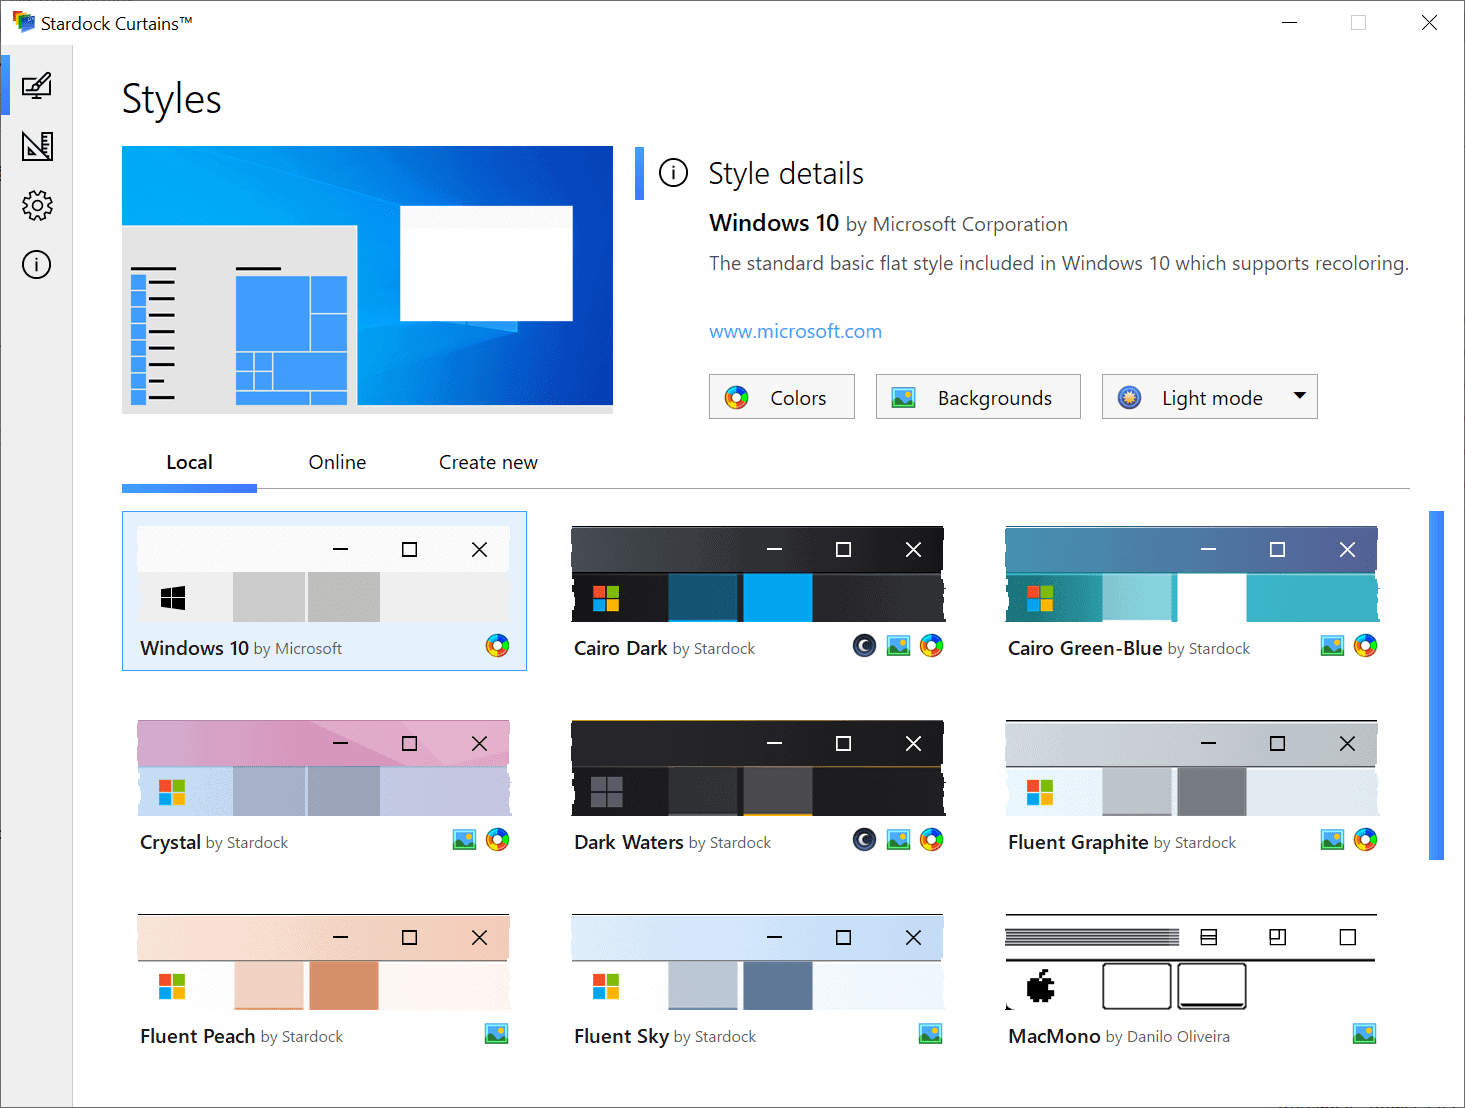Click Cairo Dark's background picture icon
The image size is (1465, 1108).
pyautogui.click(x=899, y=646)
